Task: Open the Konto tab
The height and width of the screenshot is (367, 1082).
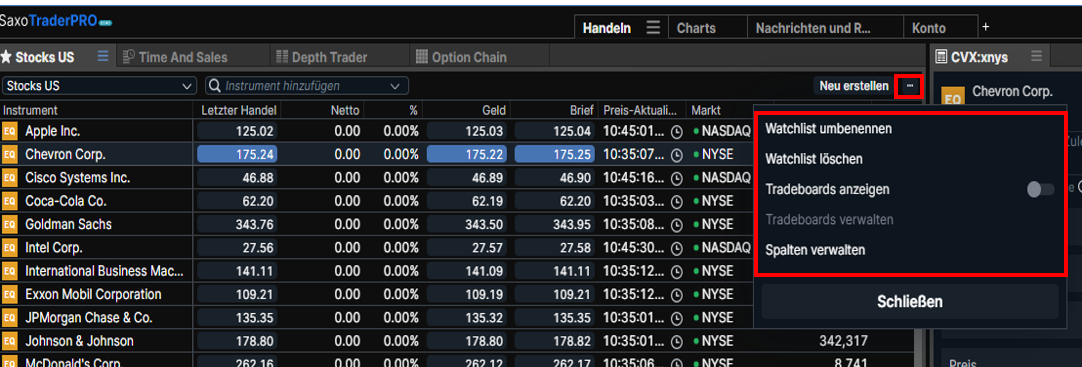Action: pyautogui.click(x=929, y=28)
